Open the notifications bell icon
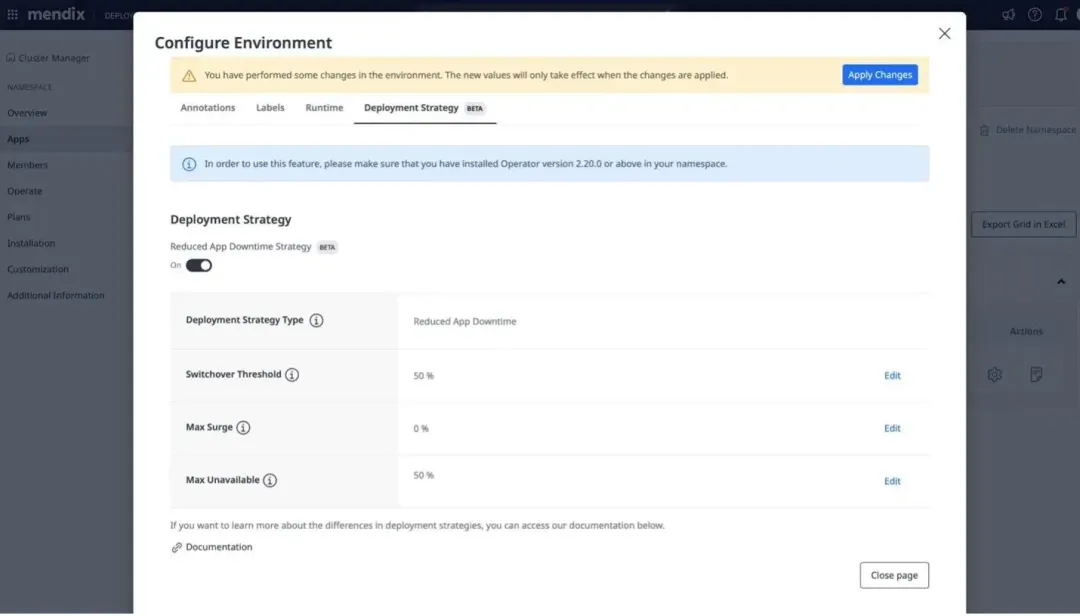The image size is (1080, 616). [x=1061, y=14]
